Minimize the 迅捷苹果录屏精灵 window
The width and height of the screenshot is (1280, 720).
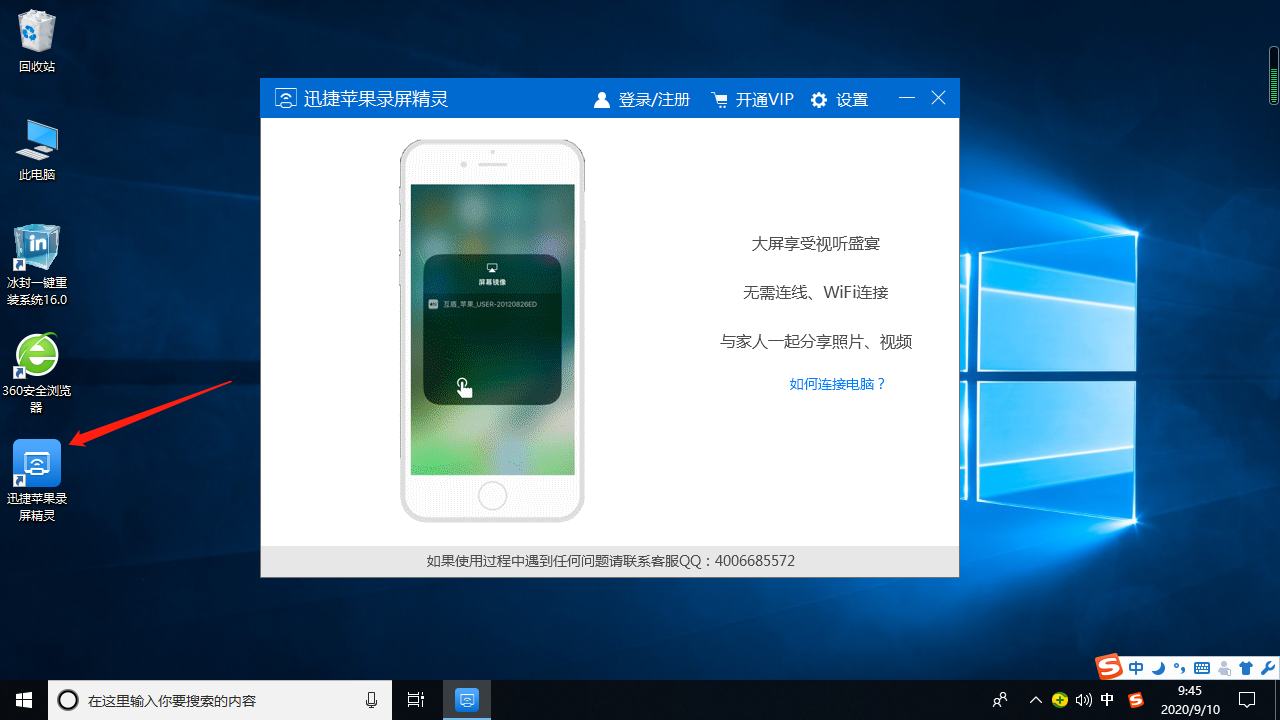click(907, 98)
